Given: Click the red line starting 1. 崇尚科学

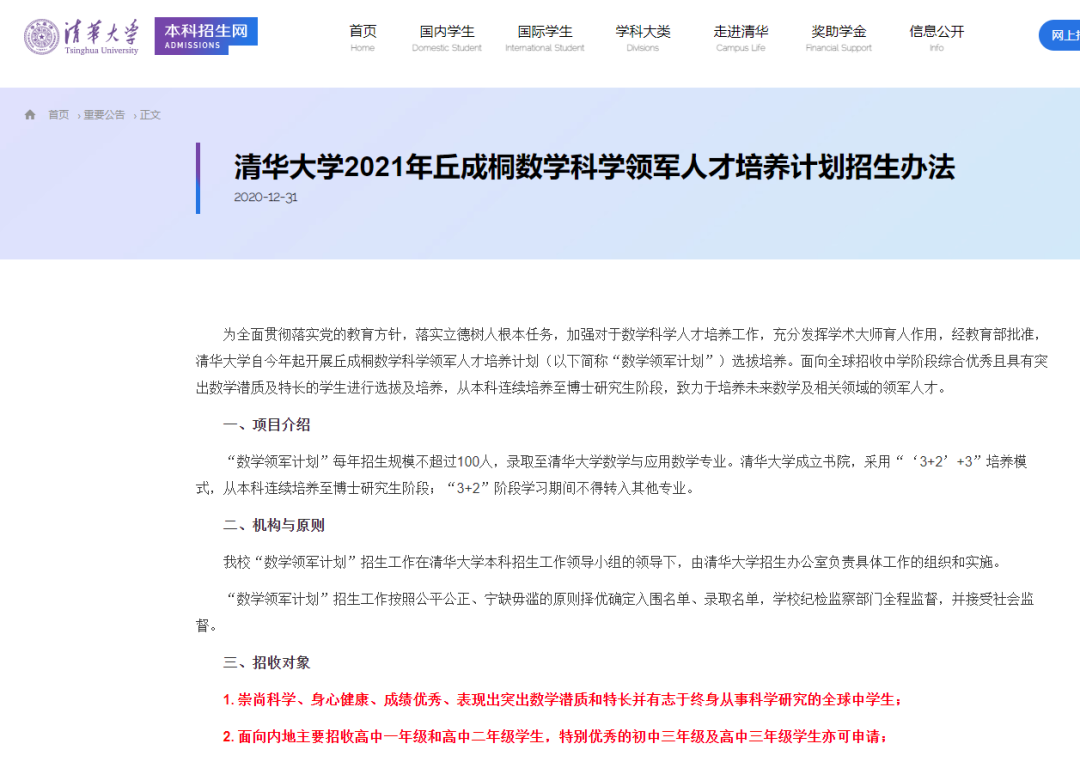Looking at the screenshot, I should pyautogui.click(x=562, y=699).
